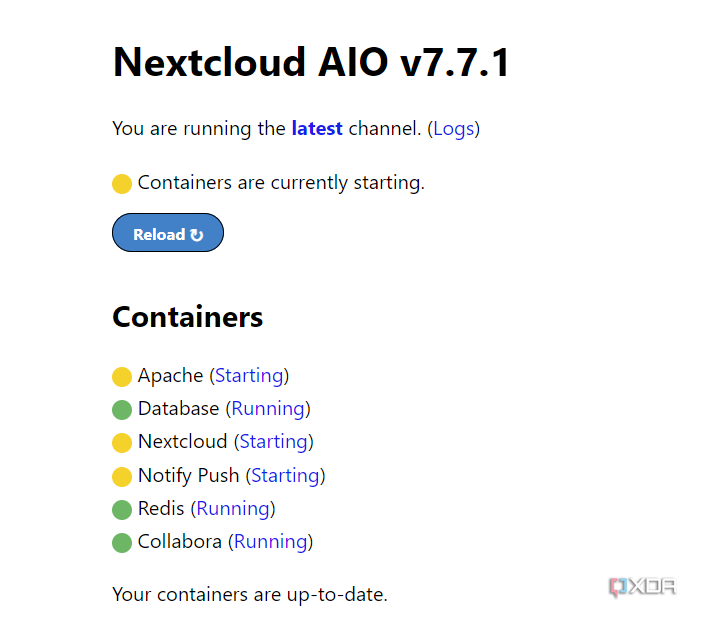Click yellow dot beside 'Containers are currently starting'
Viewport: 708px width, 630px height.
tap(122, 184)
